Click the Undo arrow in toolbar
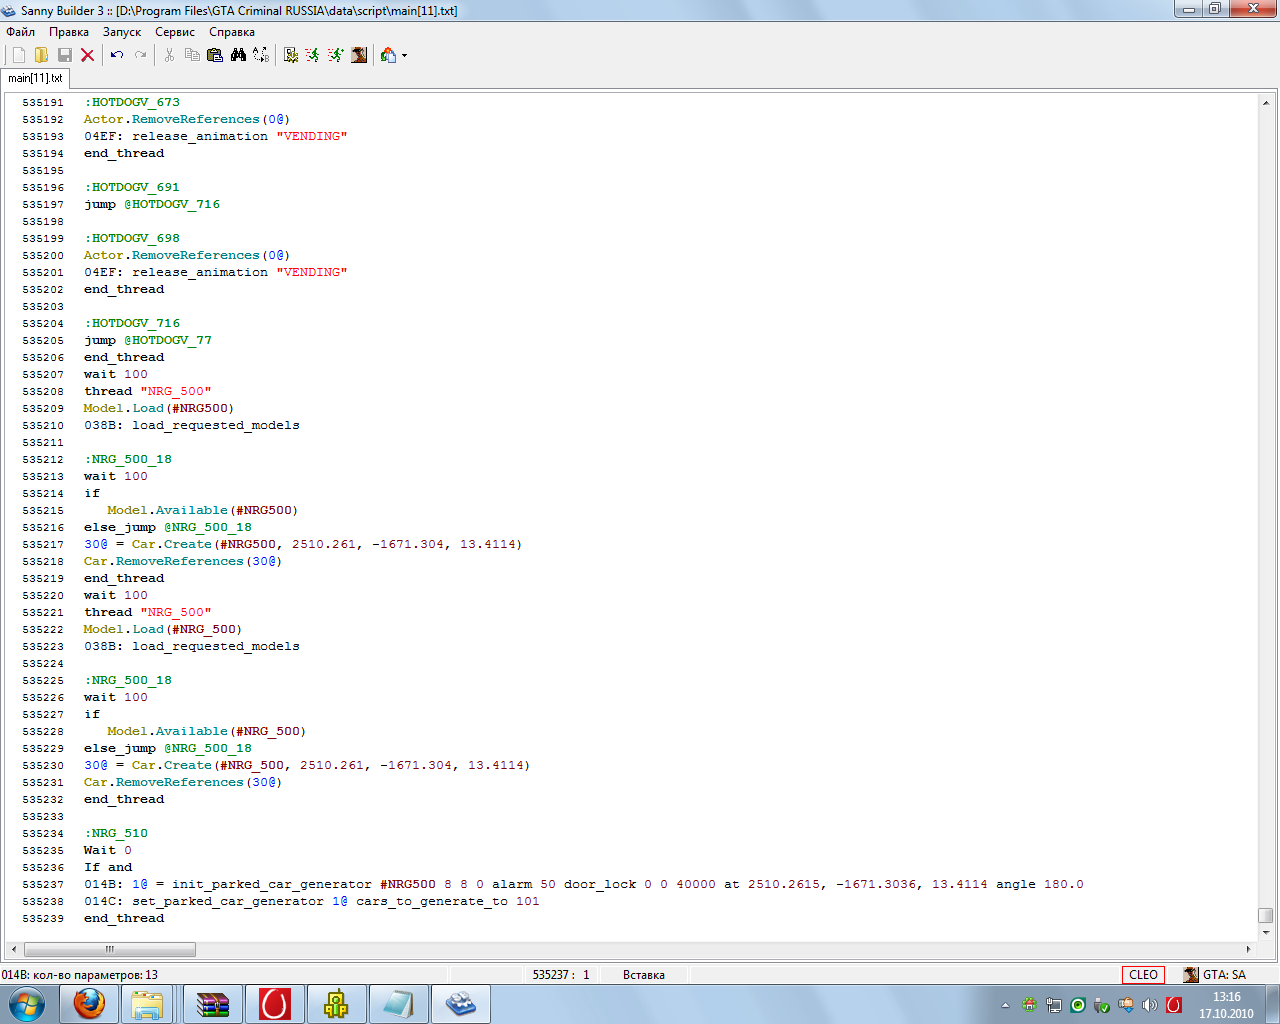Viewport: 1280px width, 1024px height. (x=117, y=55)
